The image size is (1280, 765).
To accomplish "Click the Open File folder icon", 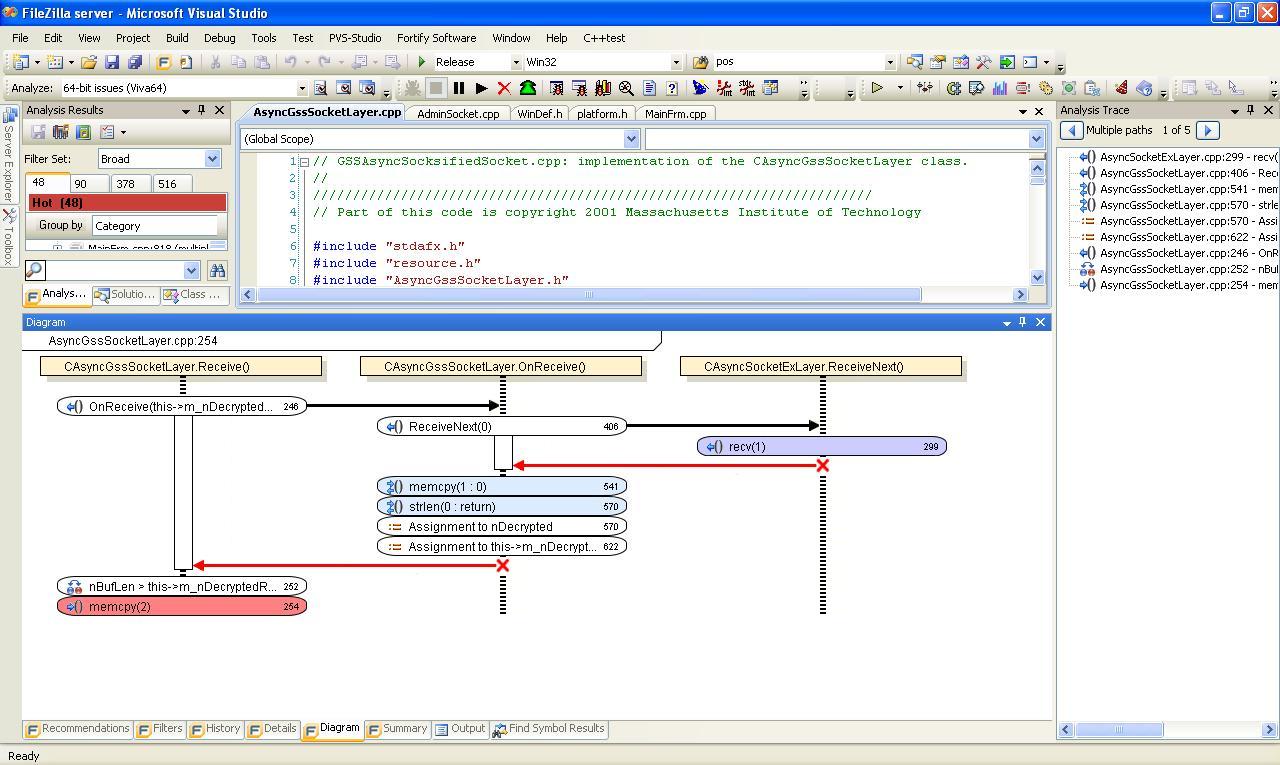I will [x=89, y=62].
